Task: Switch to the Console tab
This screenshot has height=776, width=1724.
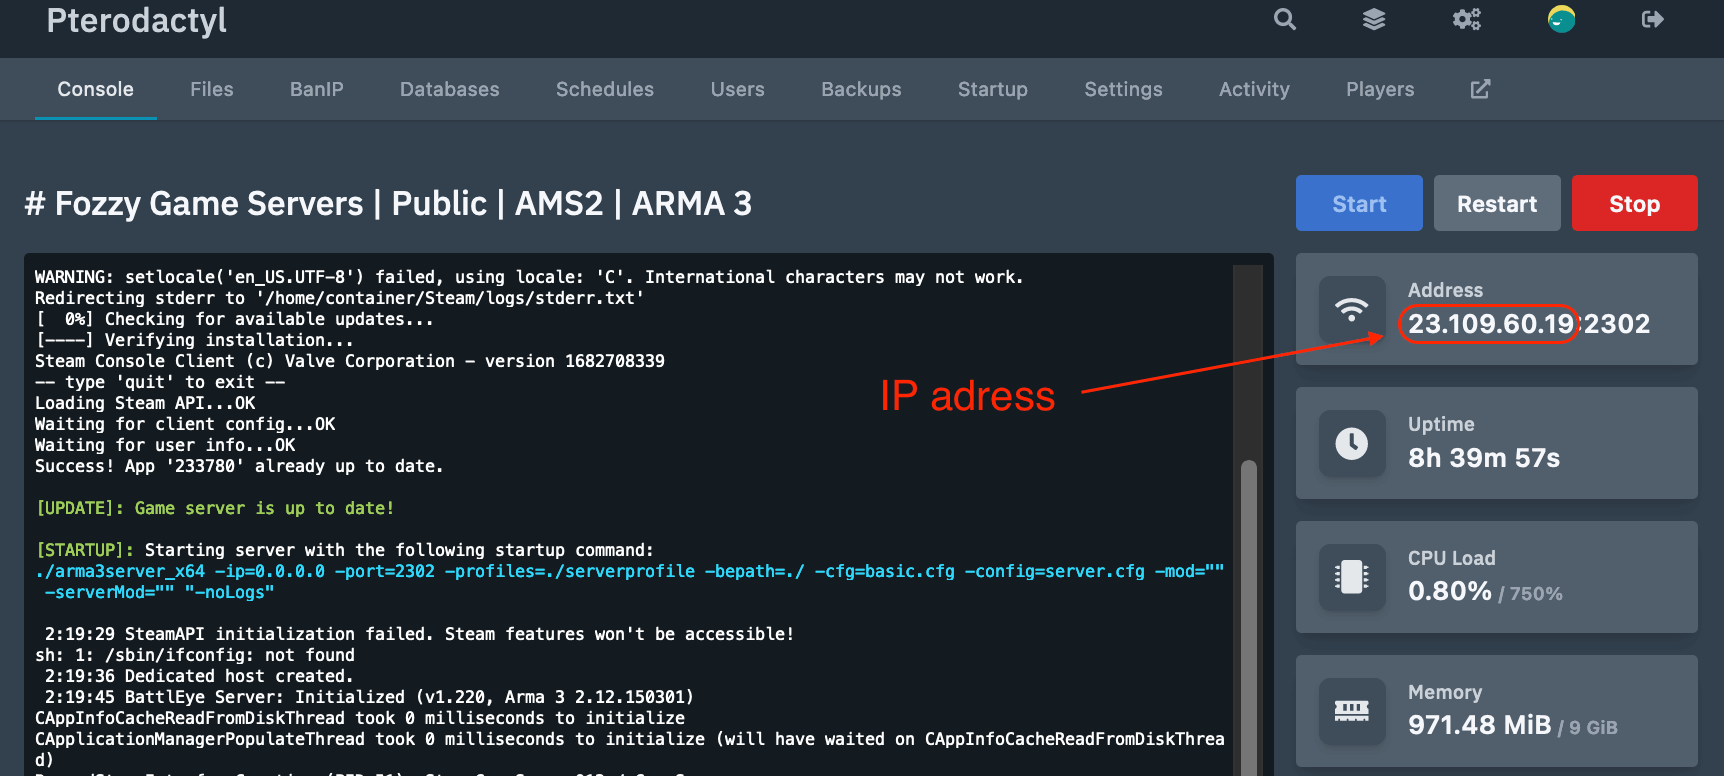Action: coord(95,89)
